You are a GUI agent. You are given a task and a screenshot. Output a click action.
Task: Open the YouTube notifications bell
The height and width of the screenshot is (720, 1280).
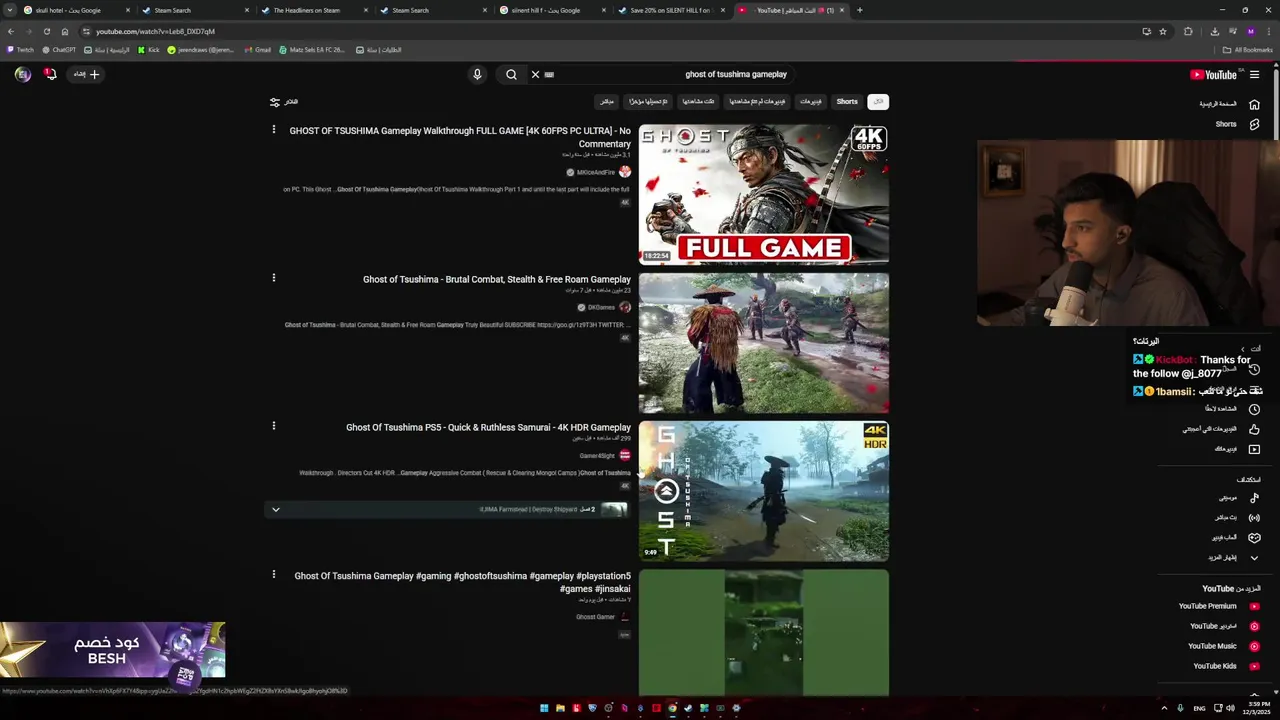(50, 74)
